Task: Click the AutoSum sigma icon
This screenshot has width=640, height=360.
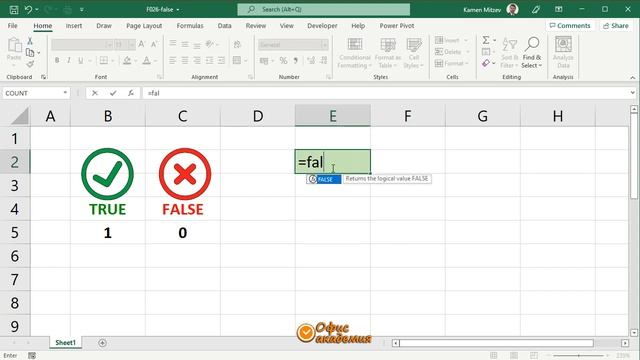Action: tap(486, 40)
